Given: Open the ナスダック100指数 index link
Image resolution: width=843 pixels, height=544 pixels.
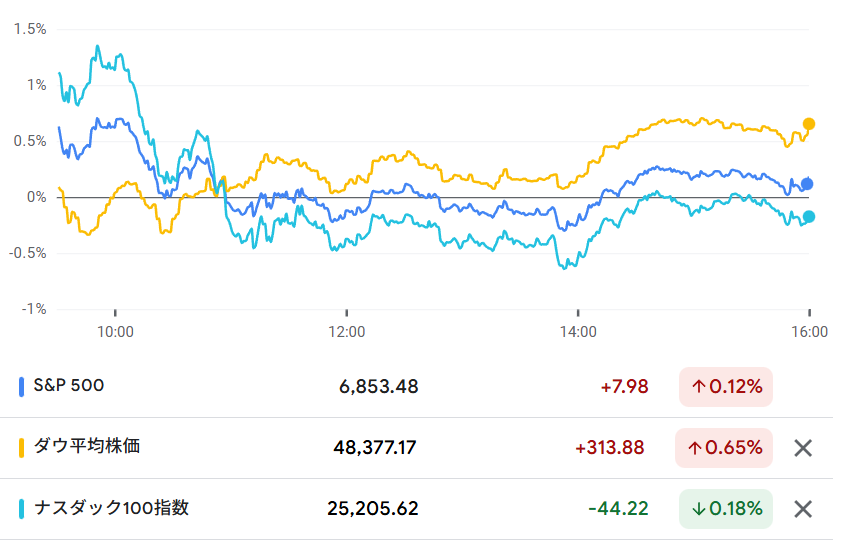Looking at the screenshot, I should pyautogui.click(x=110, y=507).
